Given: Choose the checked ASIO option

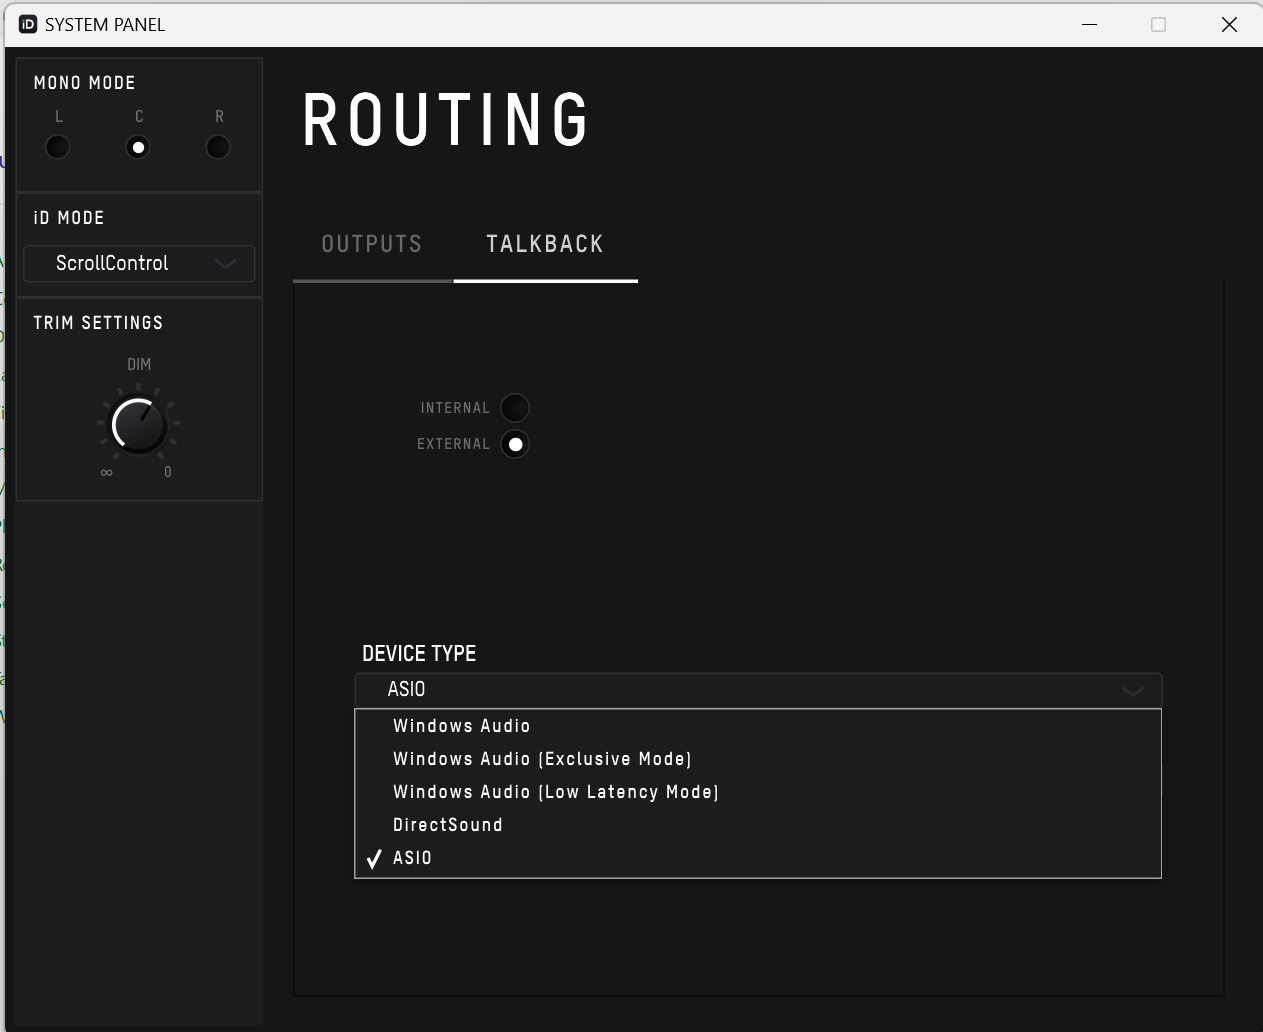Looking at the screenshot, I should pos(758,858).
